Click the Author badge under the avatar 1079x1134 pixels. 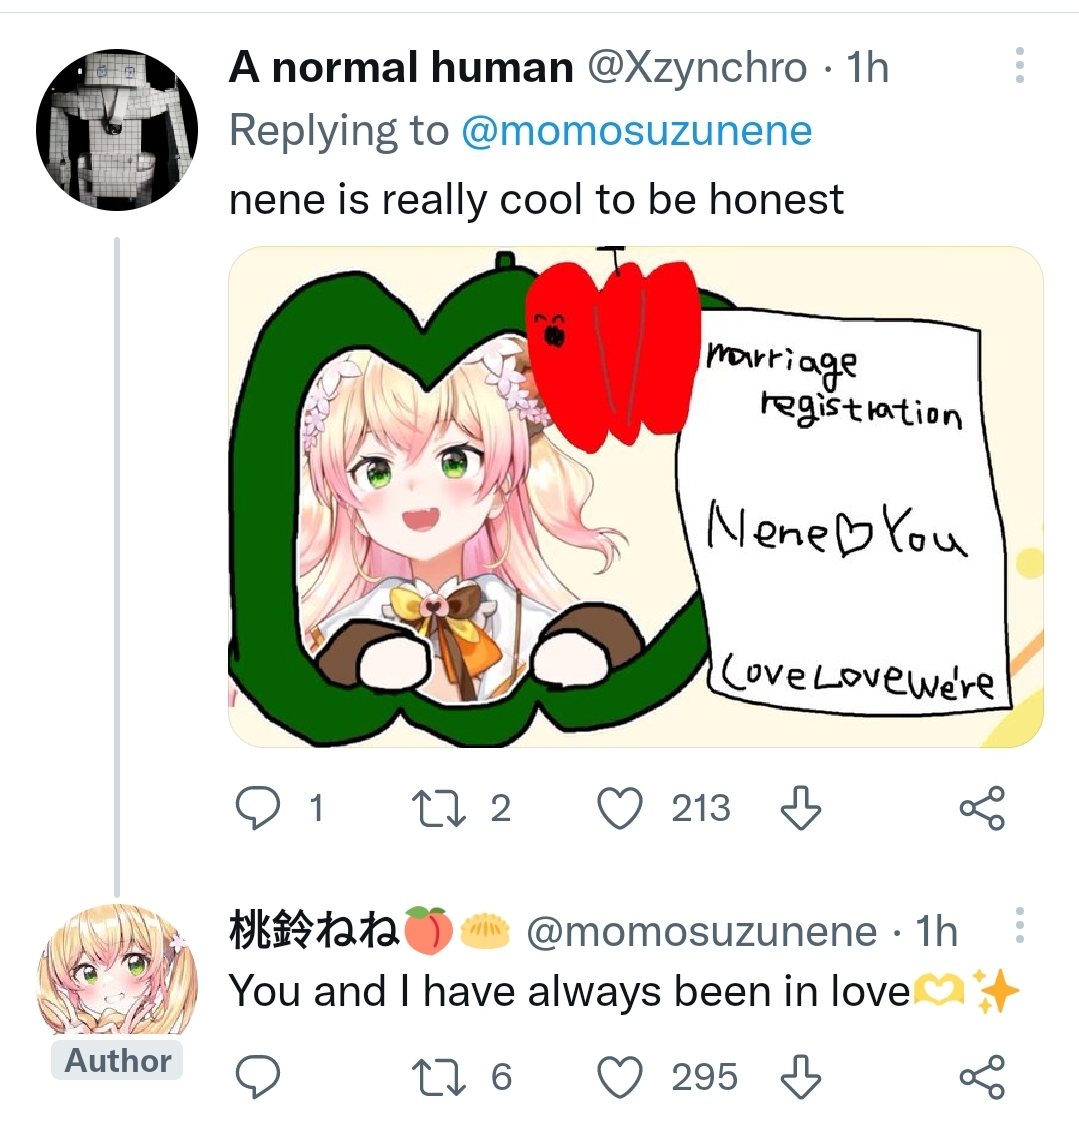[x=117, y=1061]
